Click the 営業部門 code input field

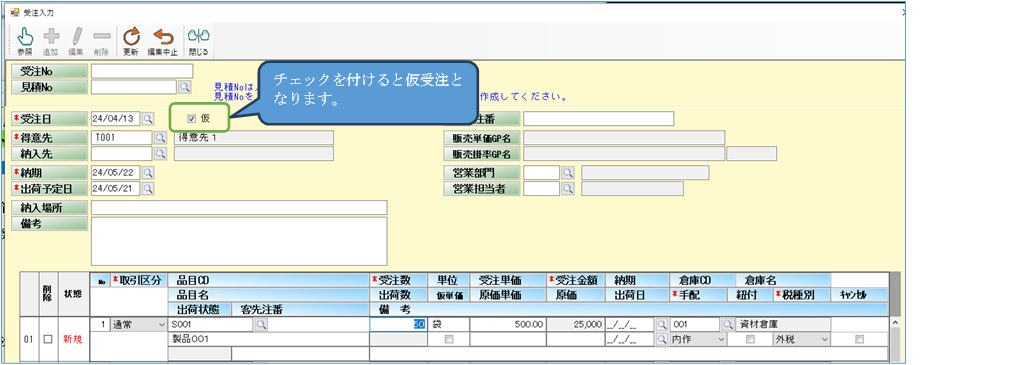(x=541, y=173)
